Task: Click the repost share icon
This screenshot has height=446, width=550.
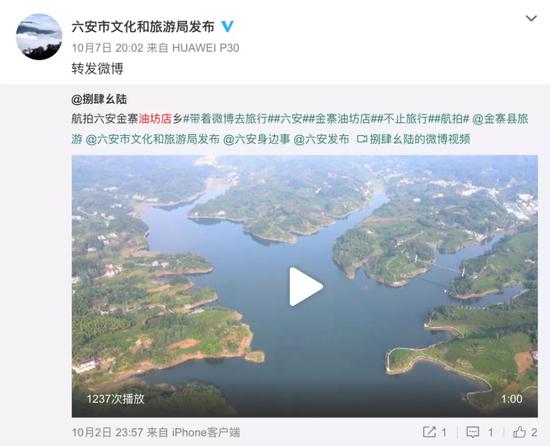Action: [429, 432]
